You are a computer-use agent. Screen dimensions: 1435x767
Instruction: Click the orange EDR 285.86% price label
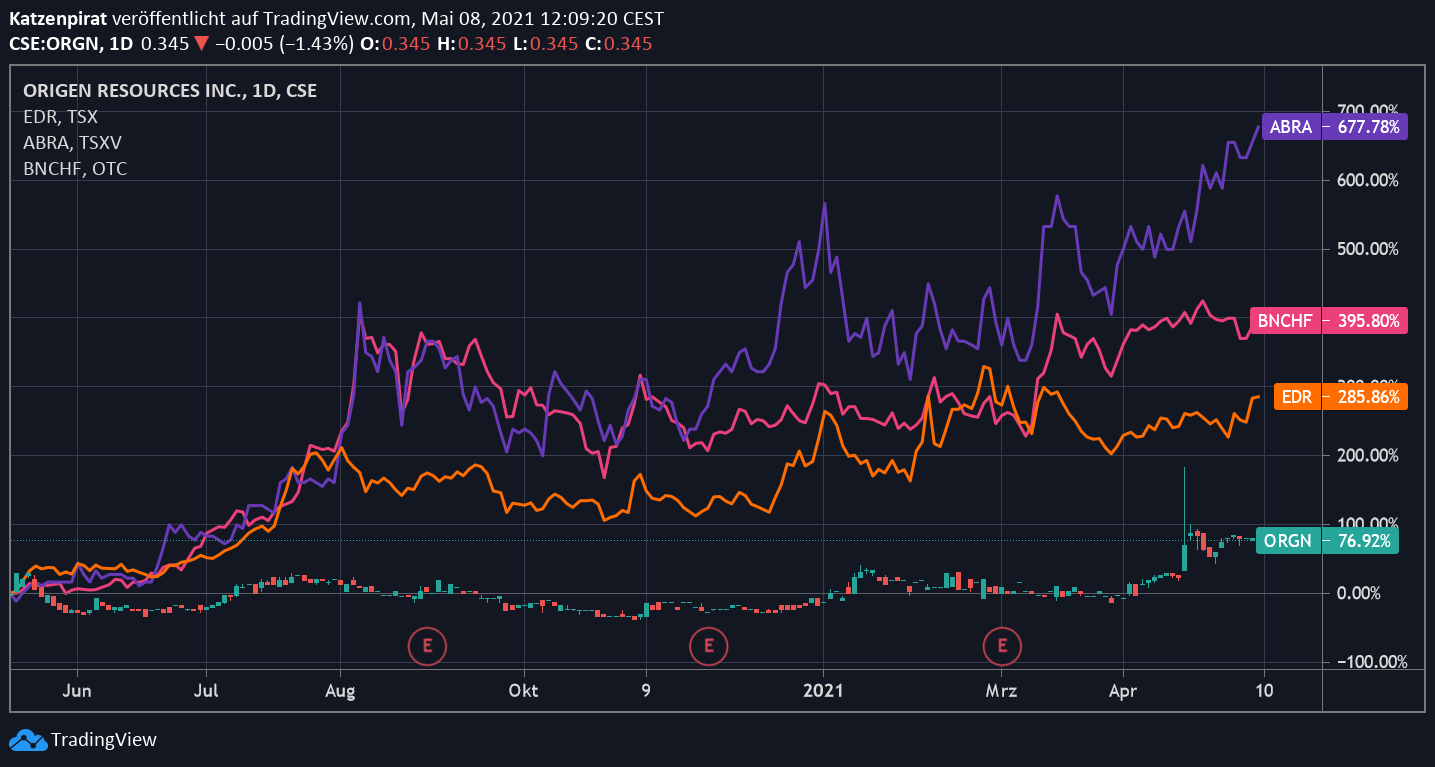[1340, 396]
